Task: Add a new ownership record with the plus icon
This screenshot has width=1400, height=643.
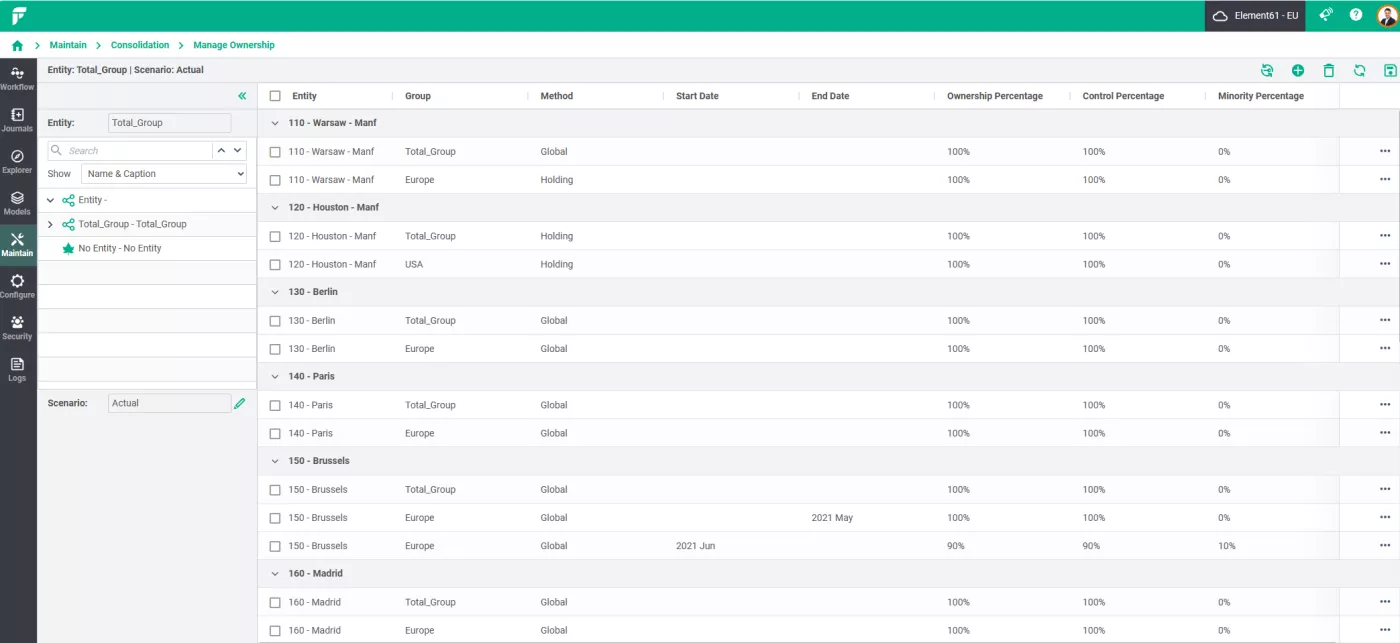Action: click(x=1298, y=70)
